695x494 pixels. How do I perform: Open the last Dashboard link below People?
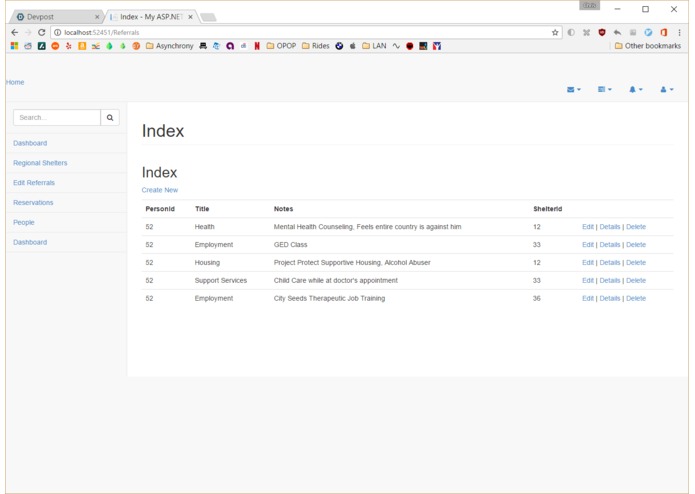coord(30,242)
